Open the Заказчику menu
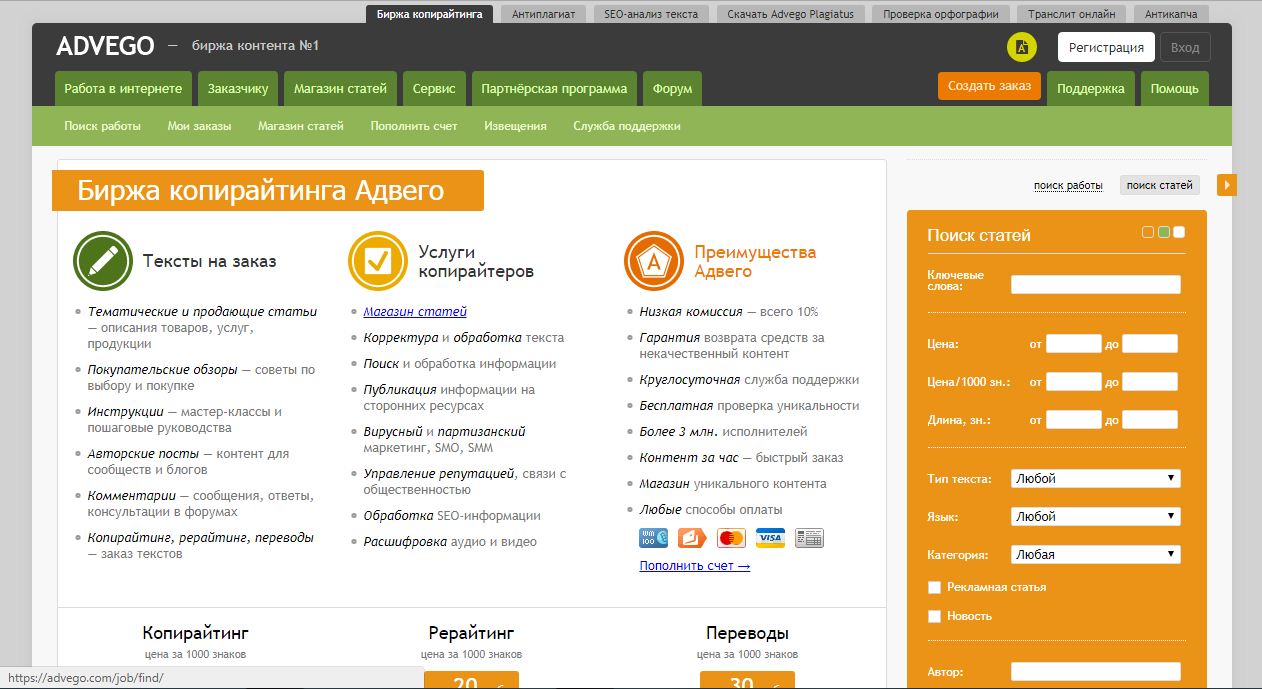Viewport: 1262px width, 689px height. pyautogui.click(x=238, y=88)
